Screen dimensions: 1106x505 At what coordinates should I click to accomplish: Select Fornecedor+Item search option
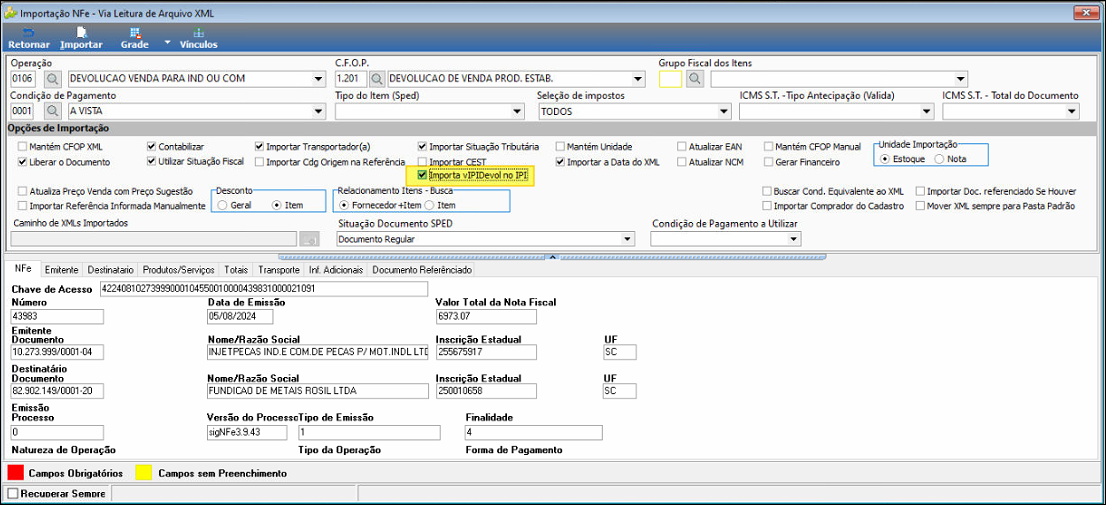344,205
